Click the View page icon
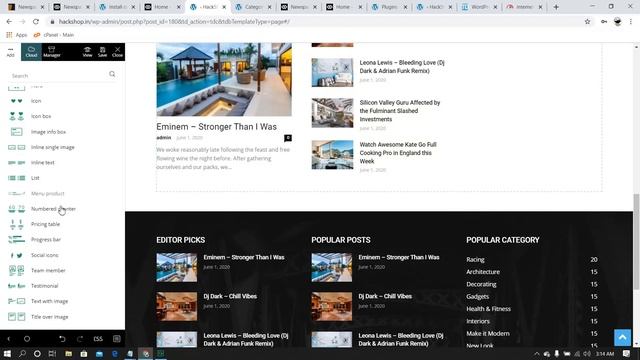This screenshot has height=360, width=640. click(87, 52)
